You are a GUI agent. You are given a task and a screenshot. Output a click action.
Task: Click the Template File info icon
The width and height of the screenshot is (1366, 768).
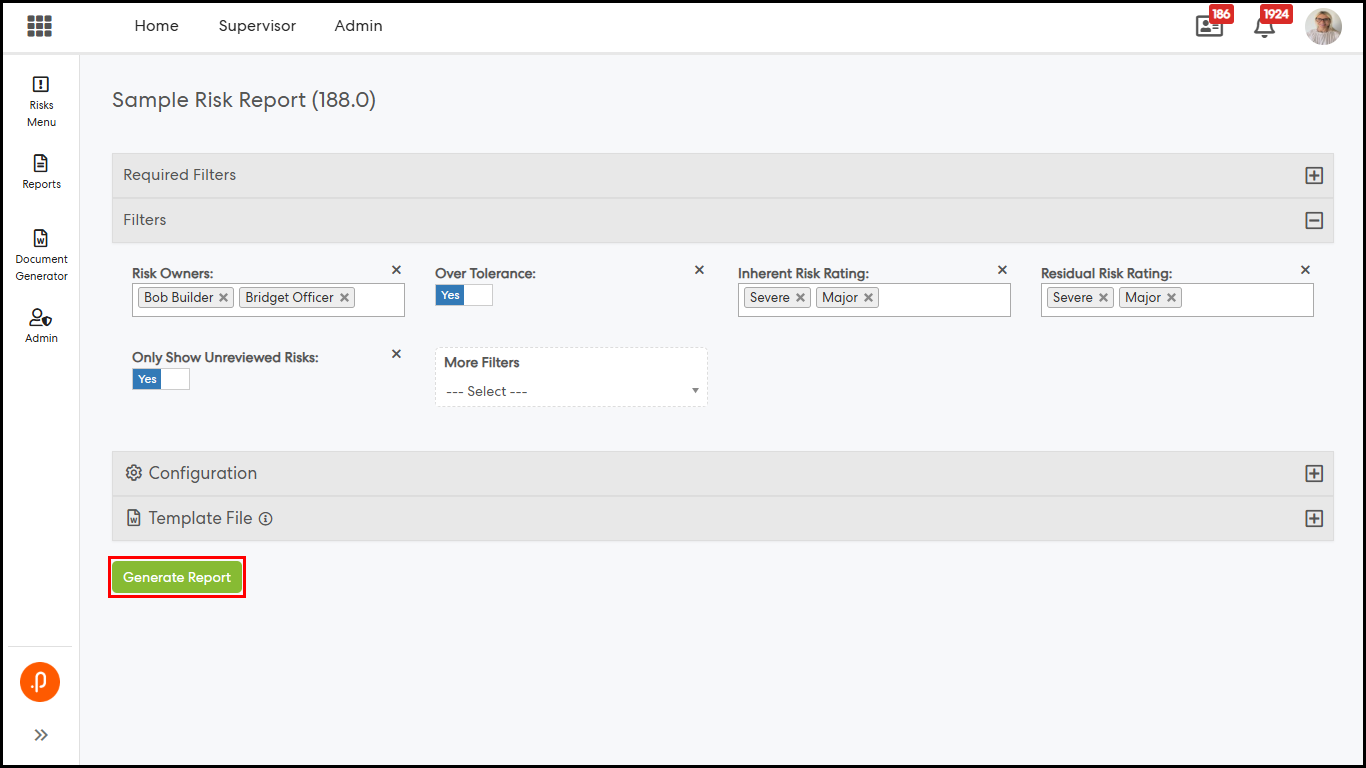point(266,519)
